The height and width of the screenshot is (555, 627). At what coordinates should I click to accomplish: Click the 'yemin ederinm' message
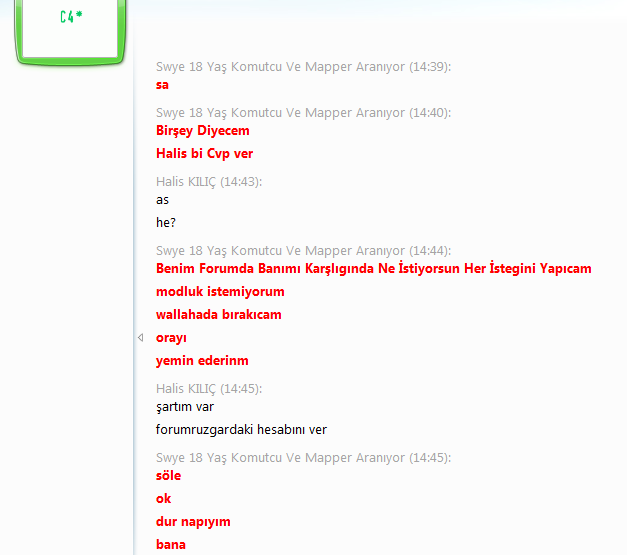(202, 361)
